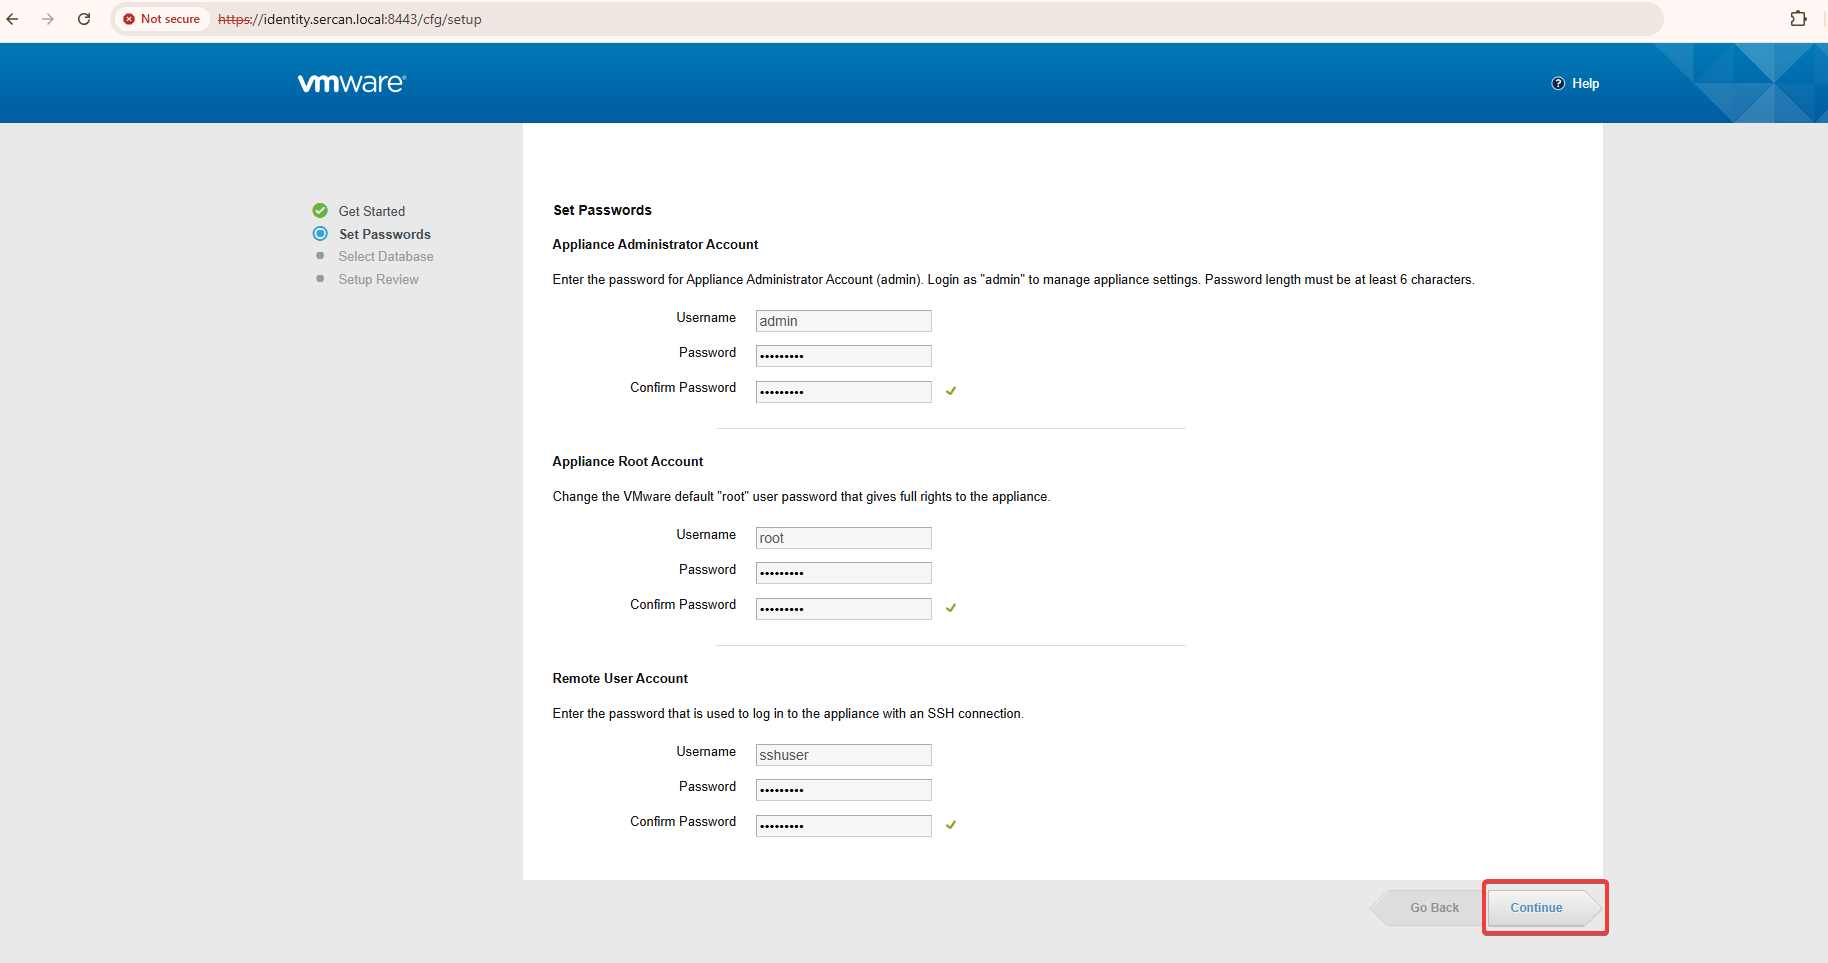Select the Select Database wizard step
Screen dimensions: 1828x963
[385, 257]
